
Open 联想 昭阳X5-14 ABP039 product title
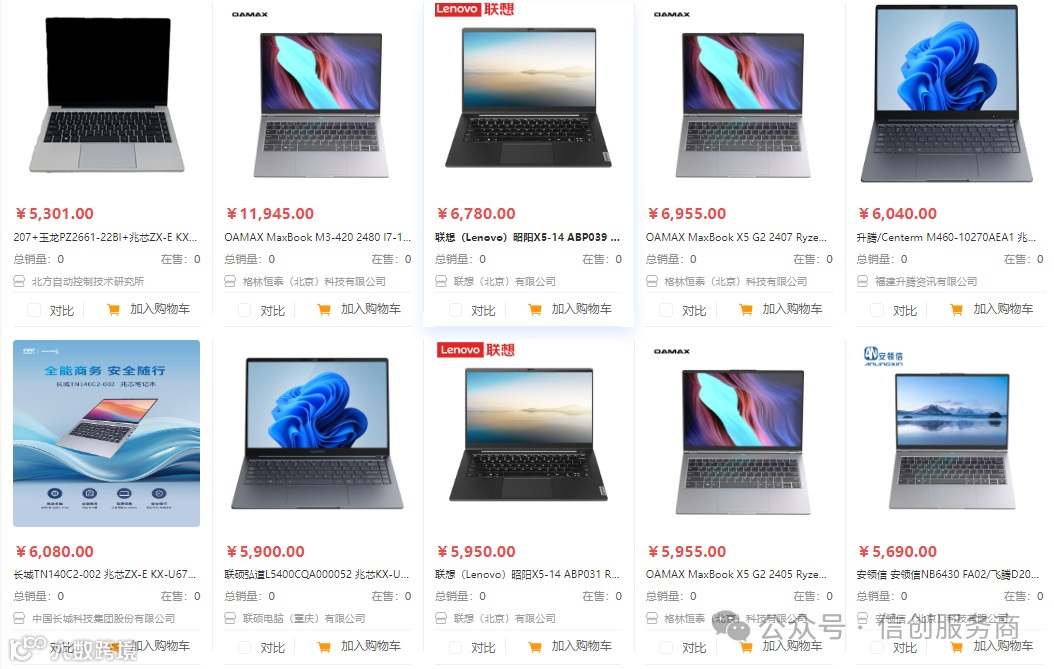(528, 237)
